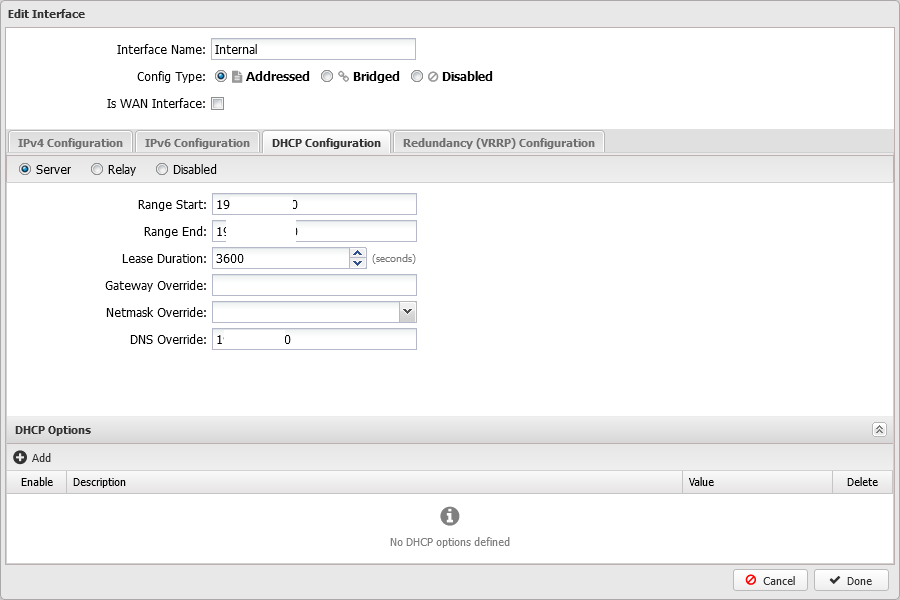
Task: Open the Netmask Override dropdown
Action: pos(407,312)
